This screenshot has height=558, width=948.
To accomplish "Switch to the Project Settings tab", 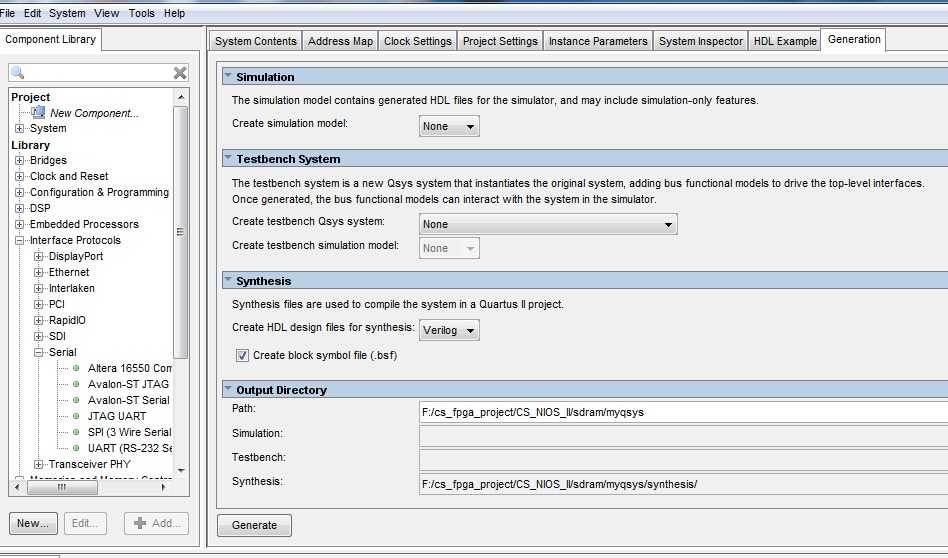I will [500, 41].
